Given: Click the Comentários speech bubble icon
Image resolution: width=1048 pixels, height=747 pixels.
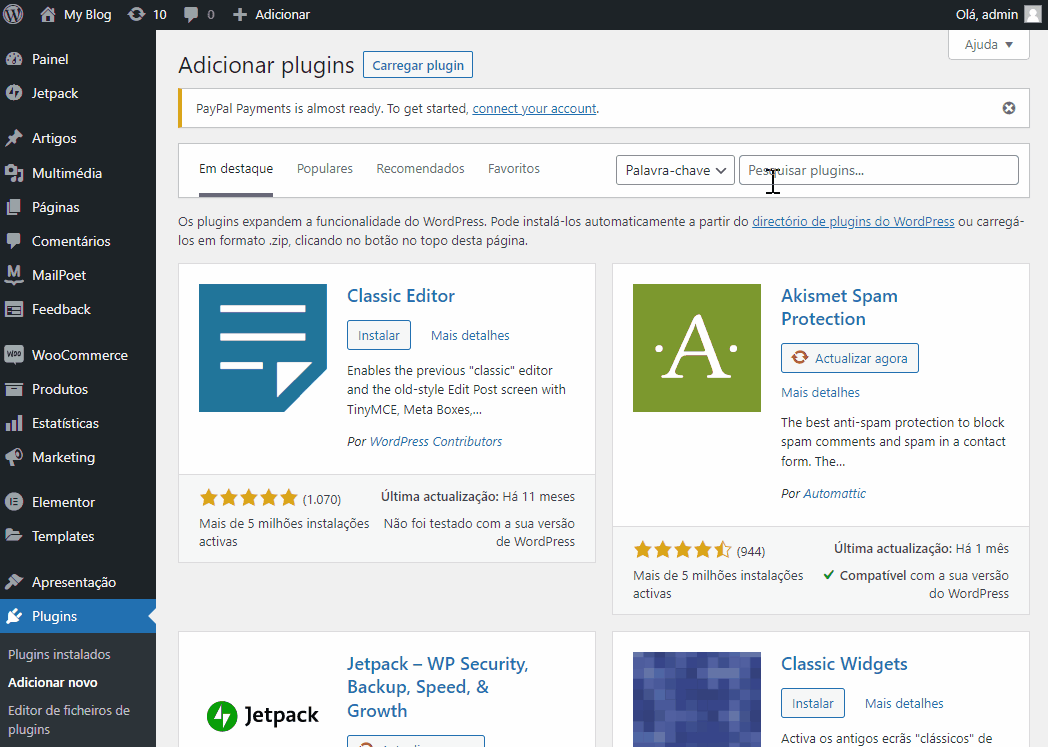Looking at the screenshot, I should 14,241.
